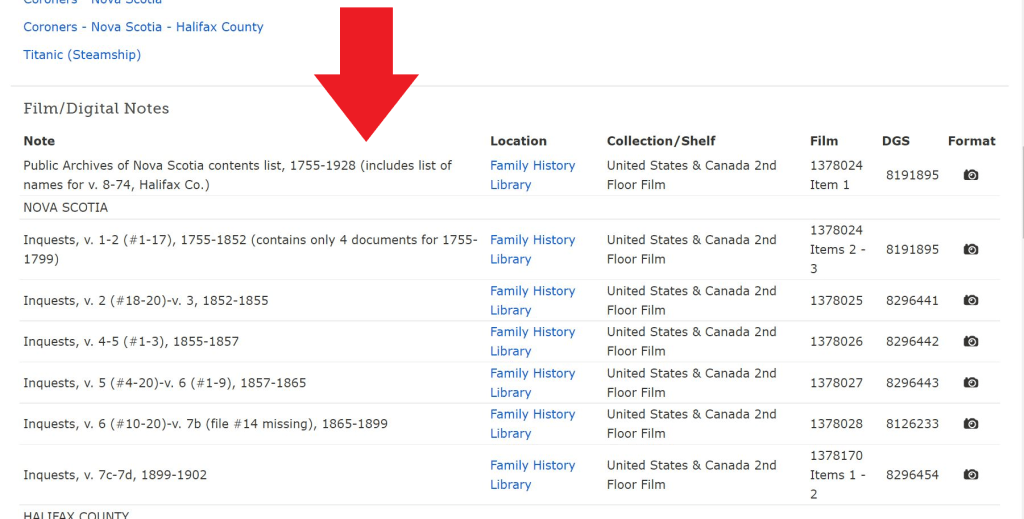Open Coroners - Nova Scotia - Halifax County link
1024x519 pixels.
point(143,27)
